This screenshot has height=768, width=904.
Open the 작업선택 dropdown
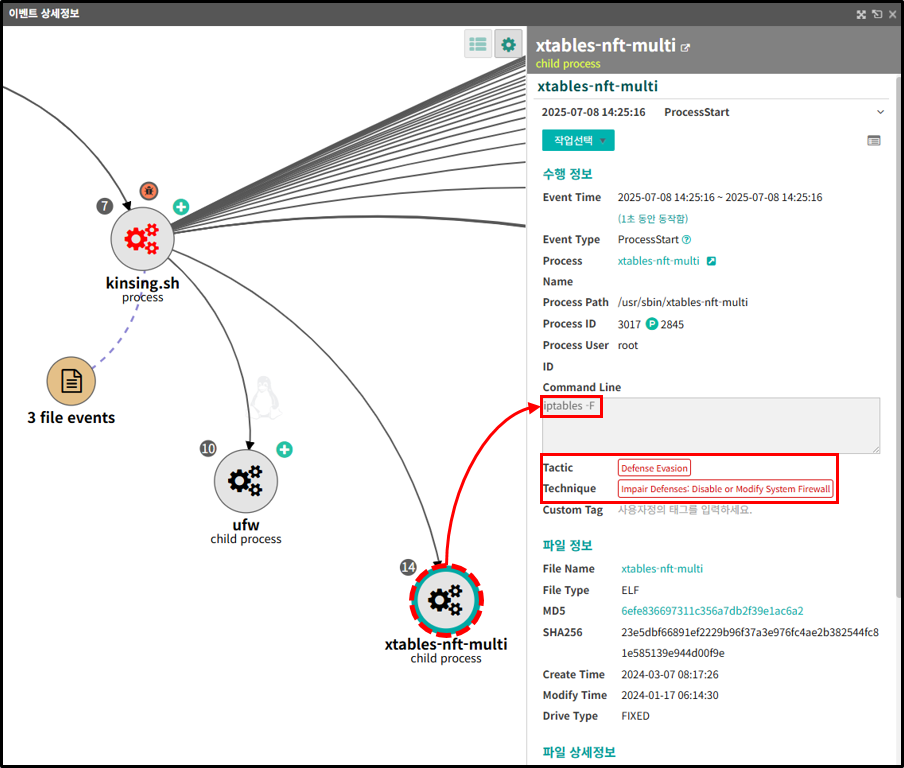coord(578,141)
